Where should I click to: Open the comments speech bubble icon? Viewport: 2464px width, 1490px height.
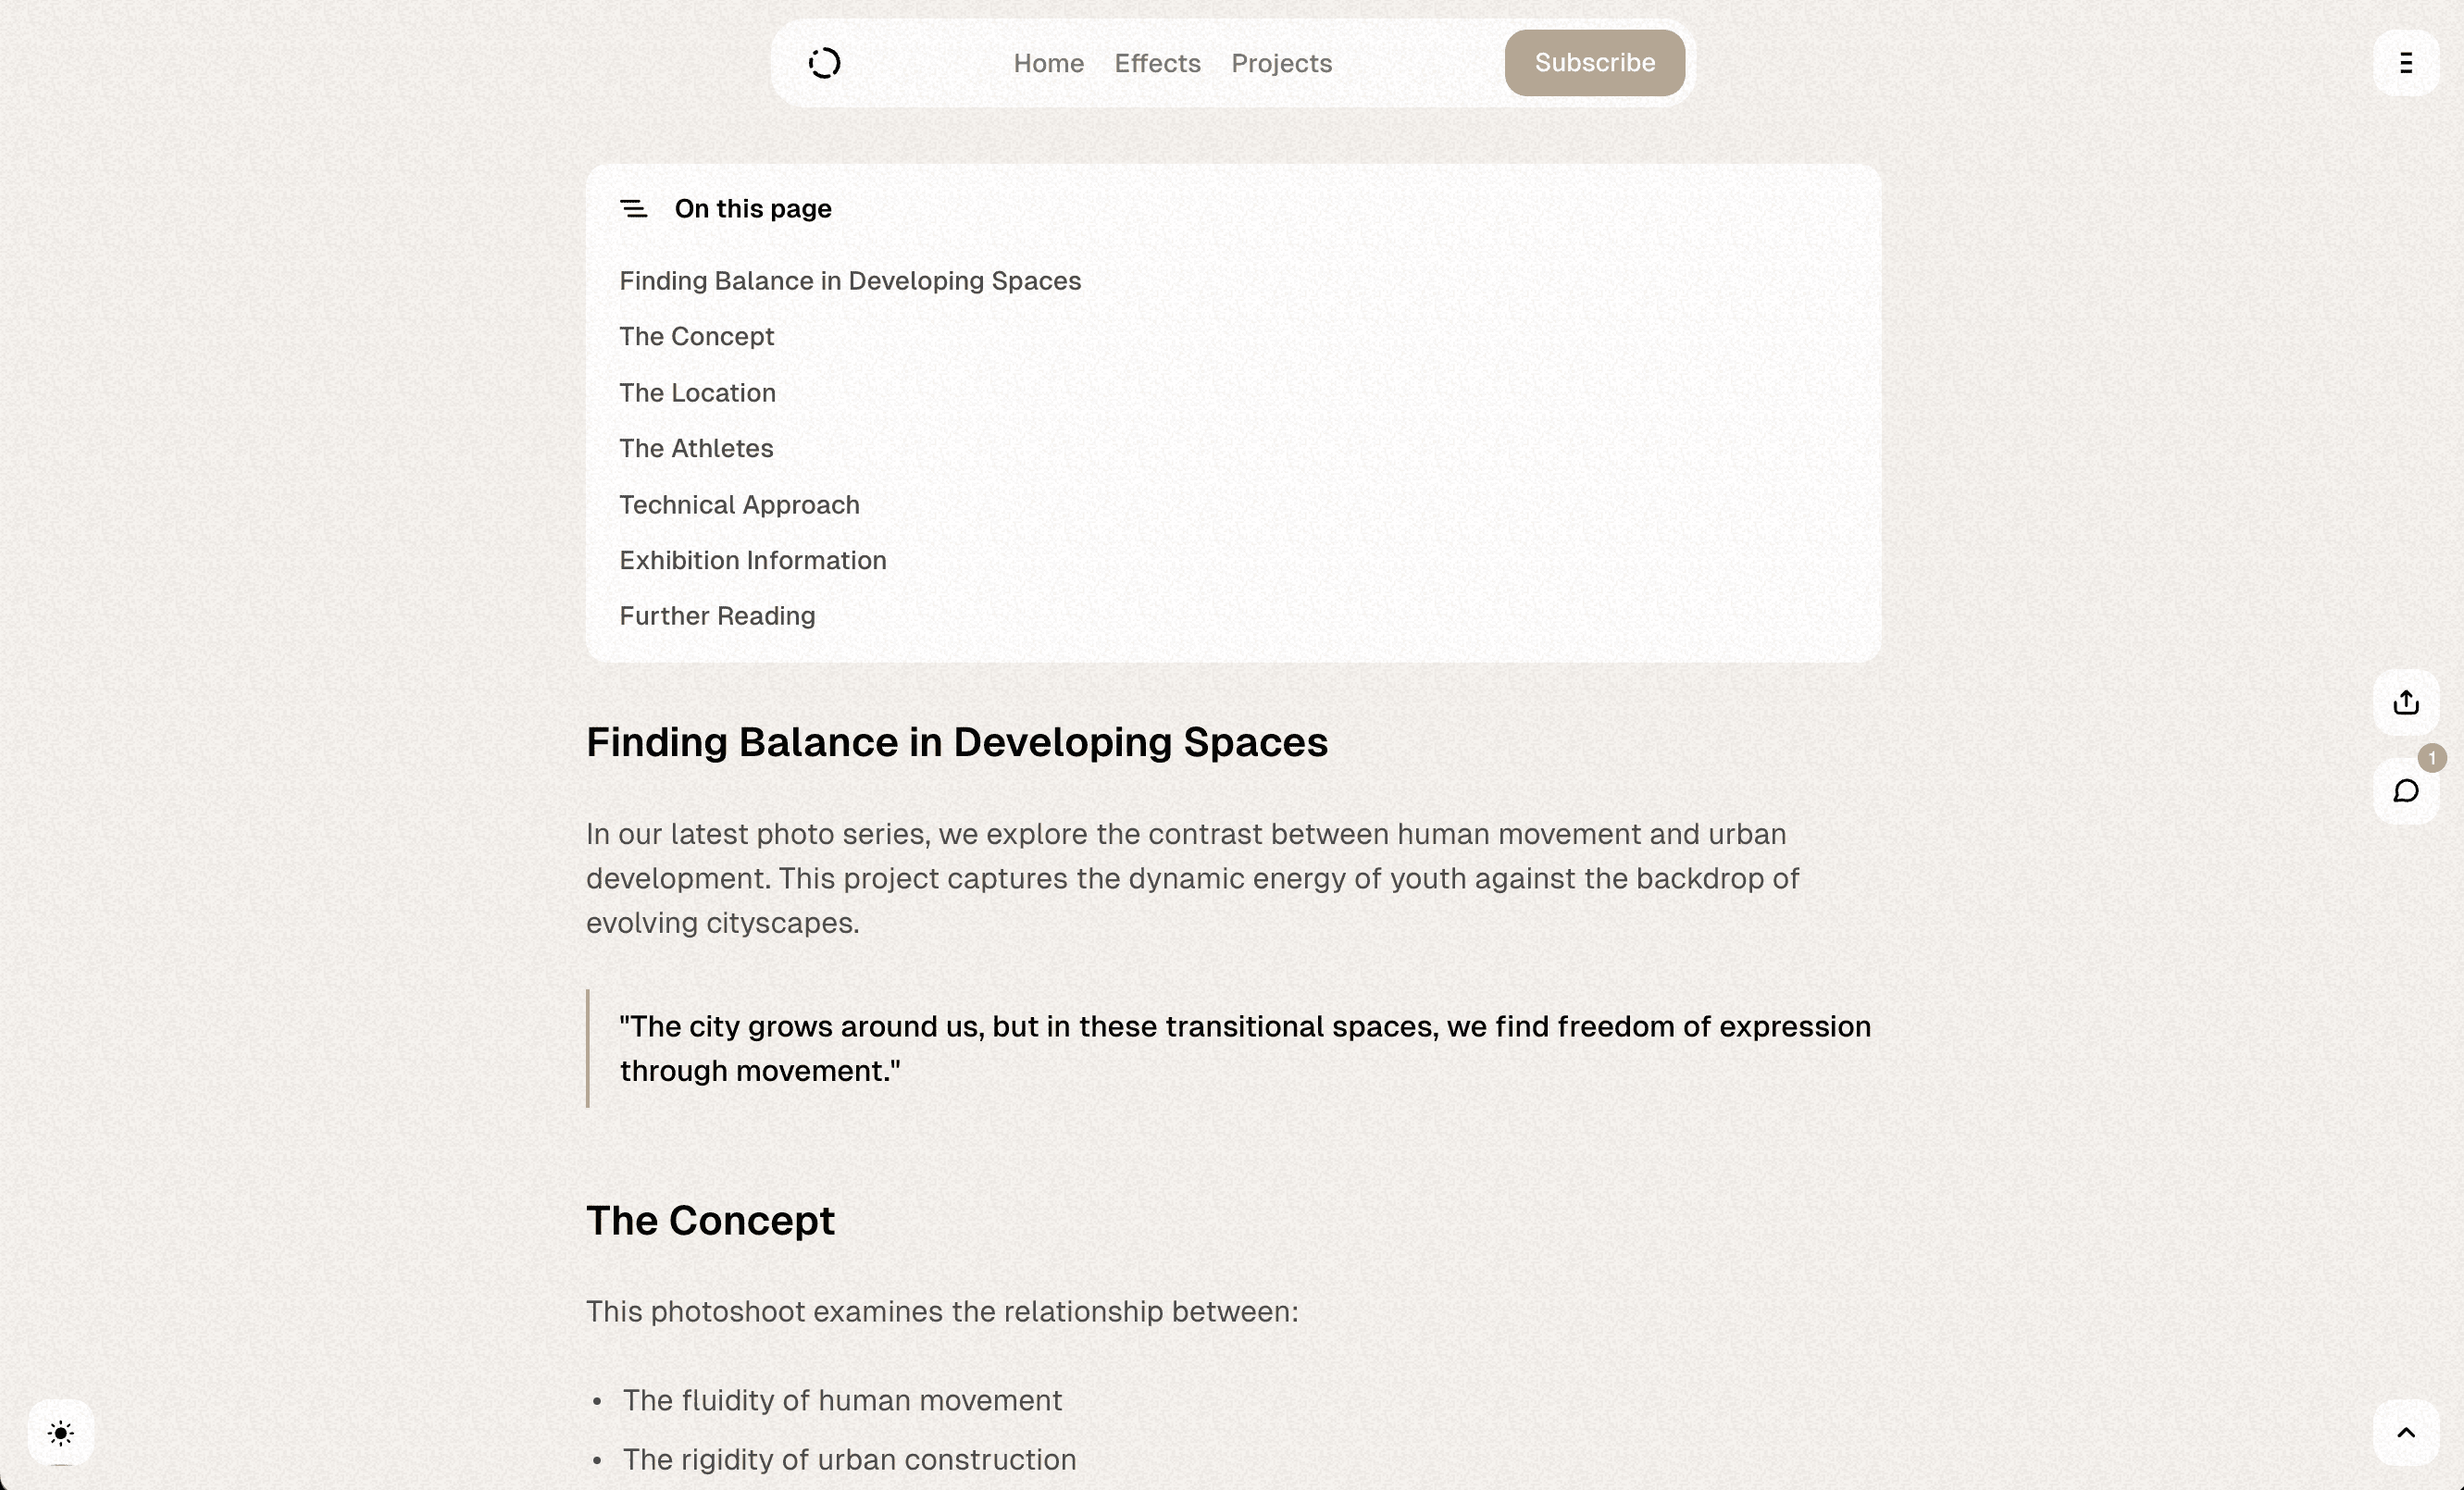(2406, 791)
